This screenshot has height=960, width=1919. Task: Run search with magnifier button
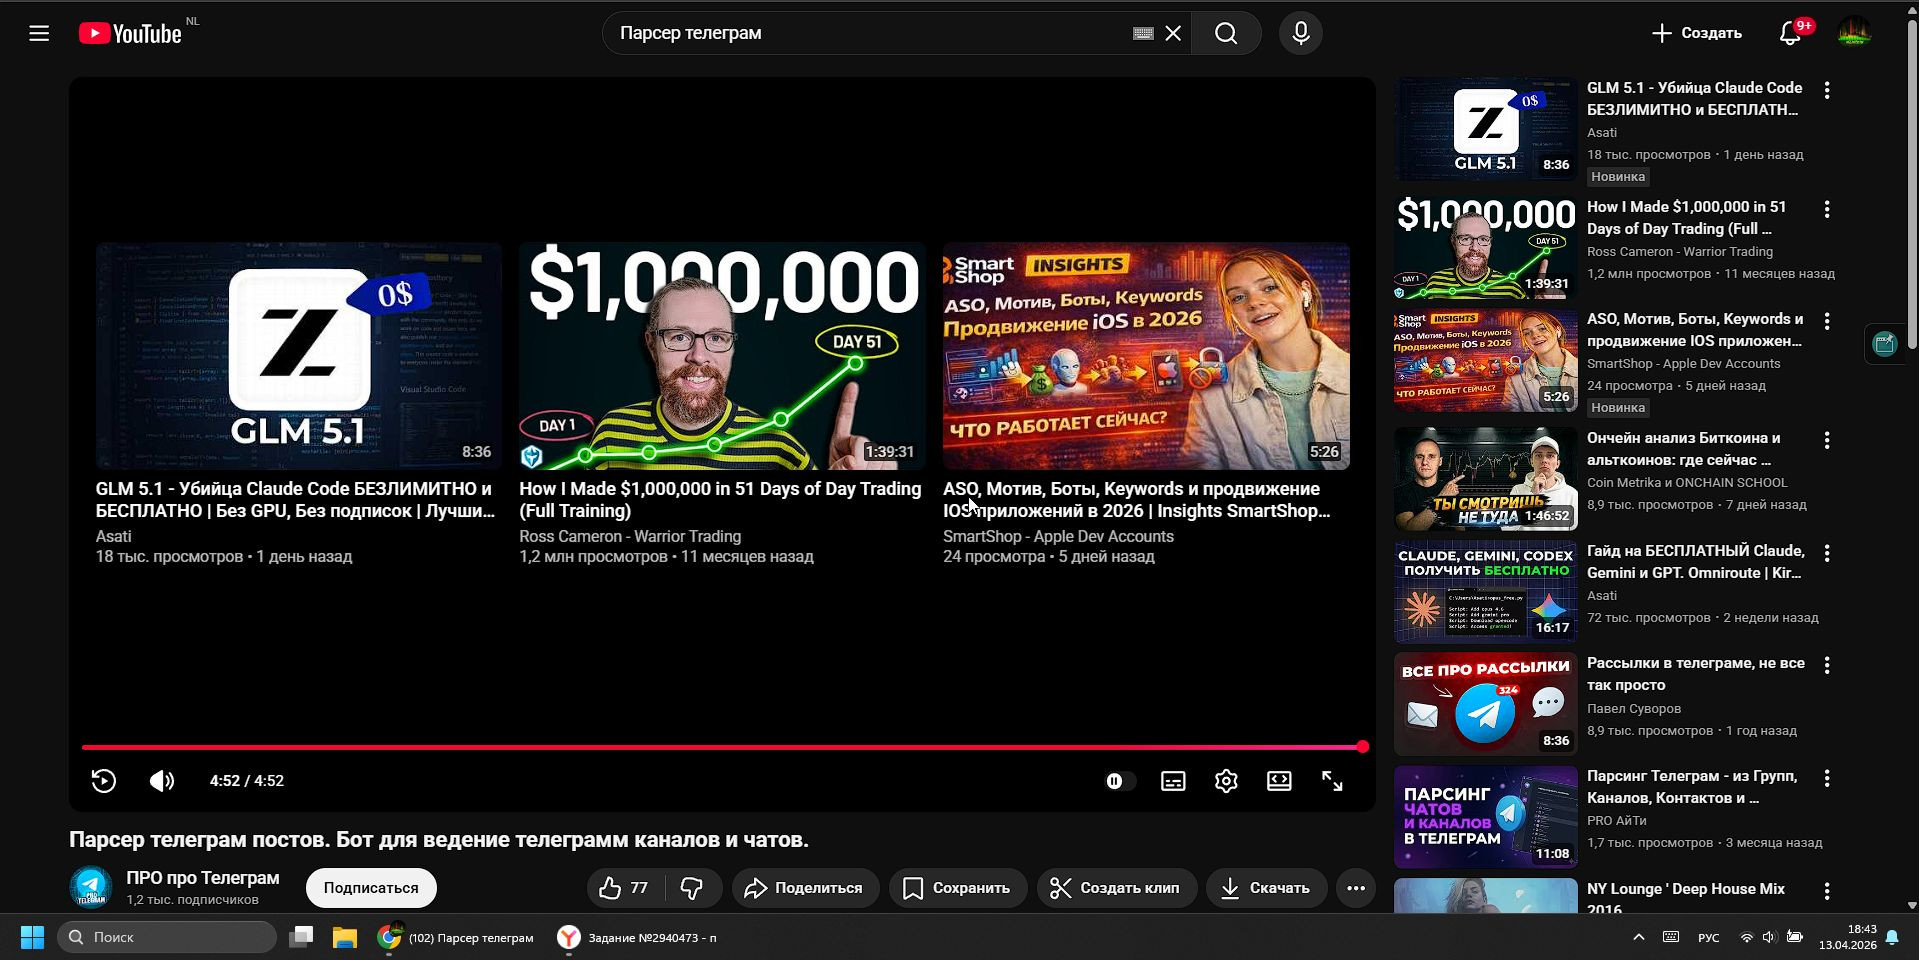tap(1226, 33)
